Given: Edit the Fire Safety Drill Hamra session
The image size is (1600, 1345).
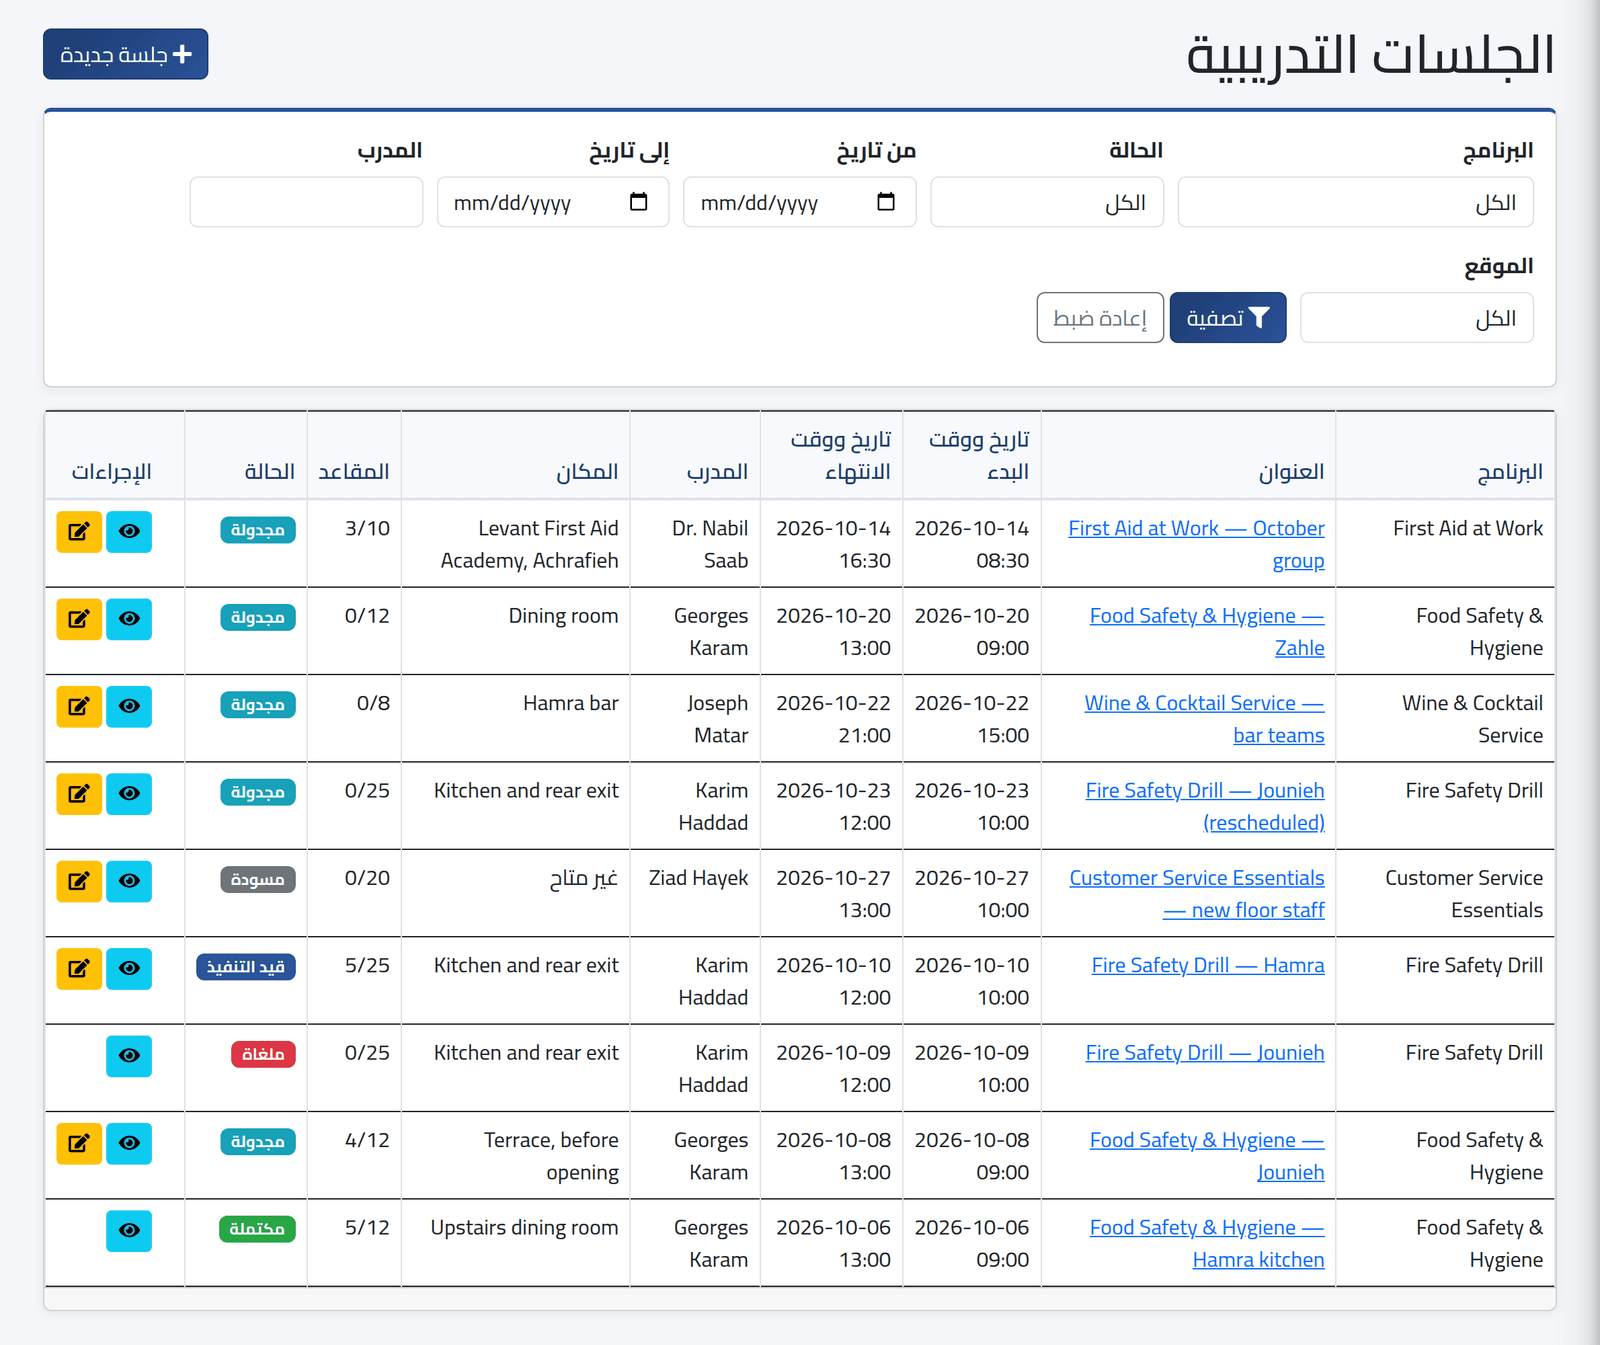Looking at the screenshot, I should [79, 968].
